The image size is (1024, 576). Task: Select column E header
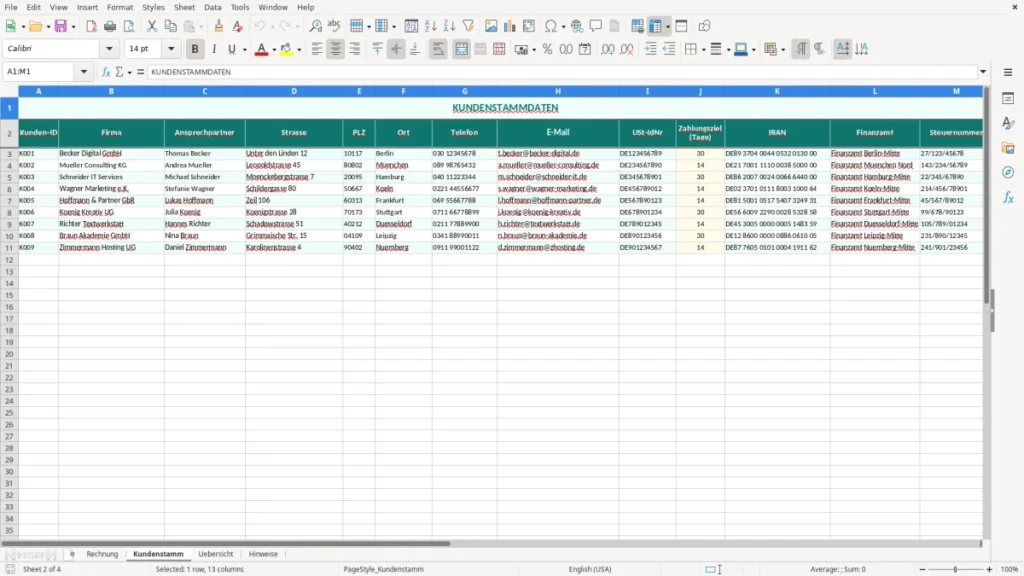(359, 91)
